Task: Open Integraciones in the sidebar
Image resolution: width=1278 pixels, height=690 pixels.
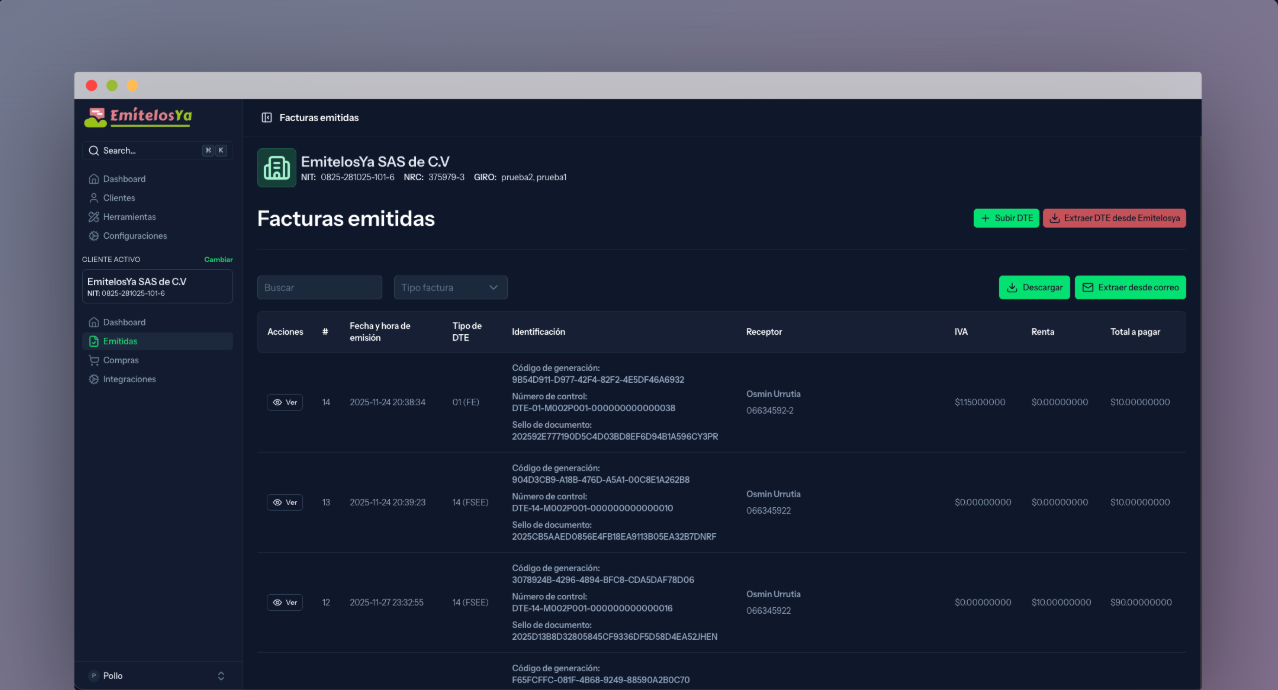Action: [129, 379]
